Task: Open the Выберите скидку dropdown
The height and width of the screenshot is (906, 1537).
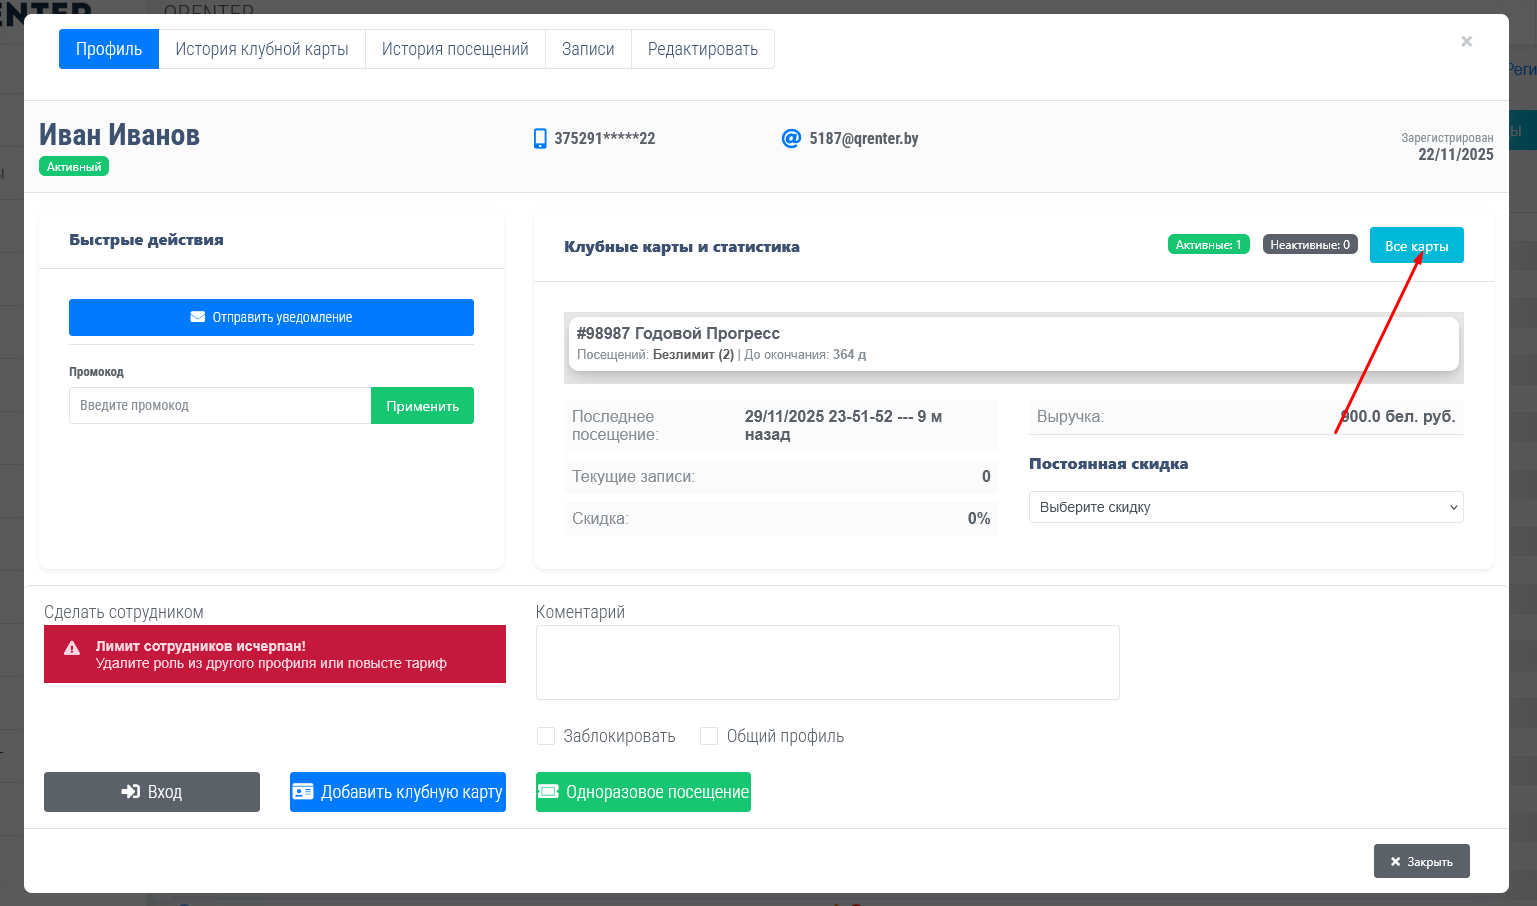Action: tap(1245, 507)
